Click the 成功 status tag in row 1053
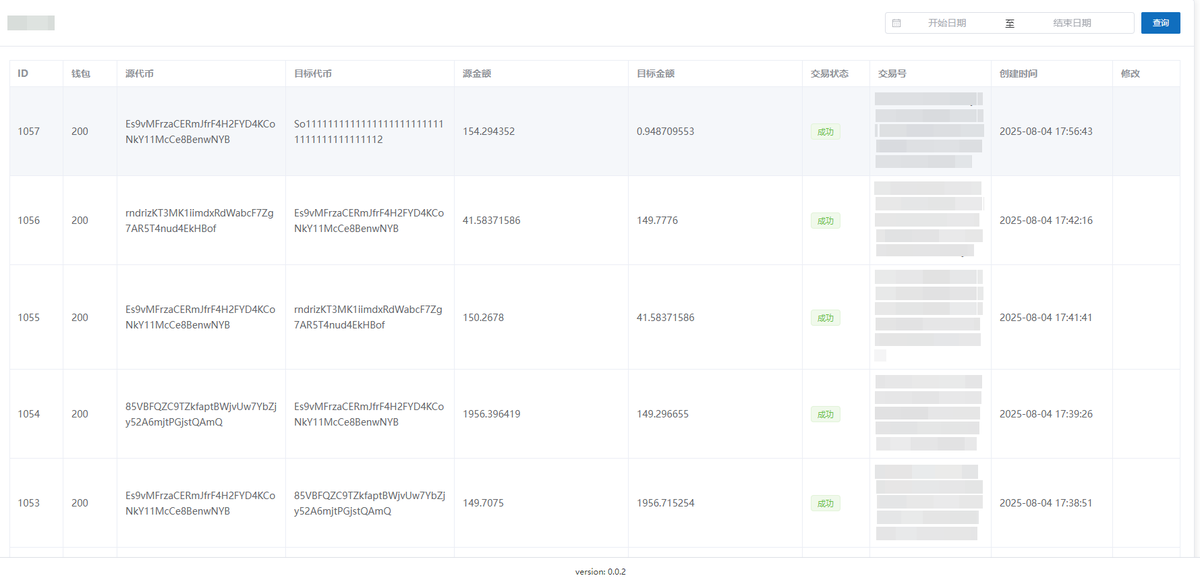1200x578 pixels. 825,503
